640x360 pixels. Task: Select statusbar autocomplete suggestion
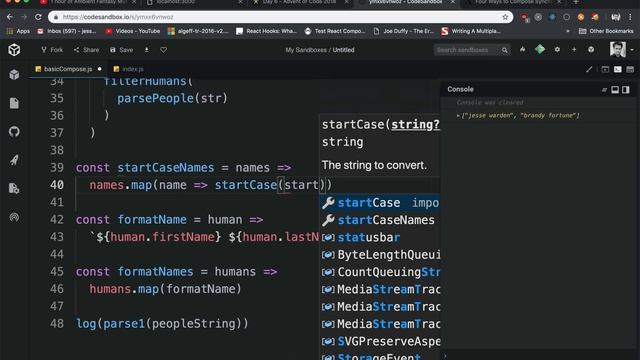click(380, 238)
